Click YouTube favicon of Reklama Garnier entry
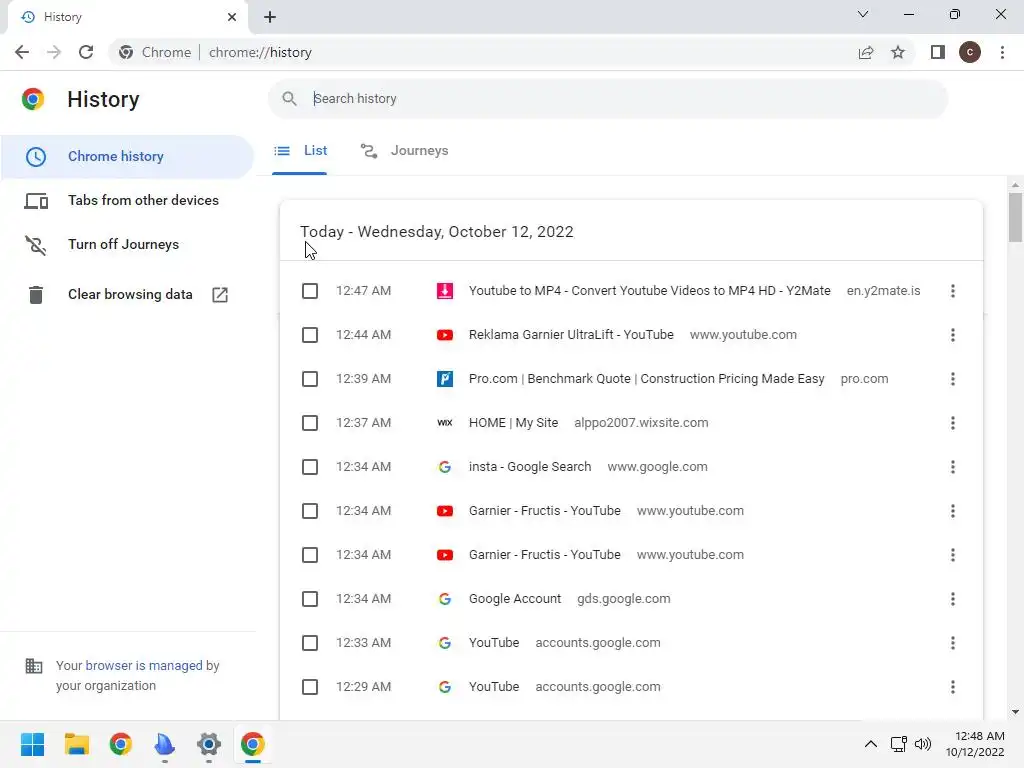The height and width of the screenshot is (768, 1024). 445,335
